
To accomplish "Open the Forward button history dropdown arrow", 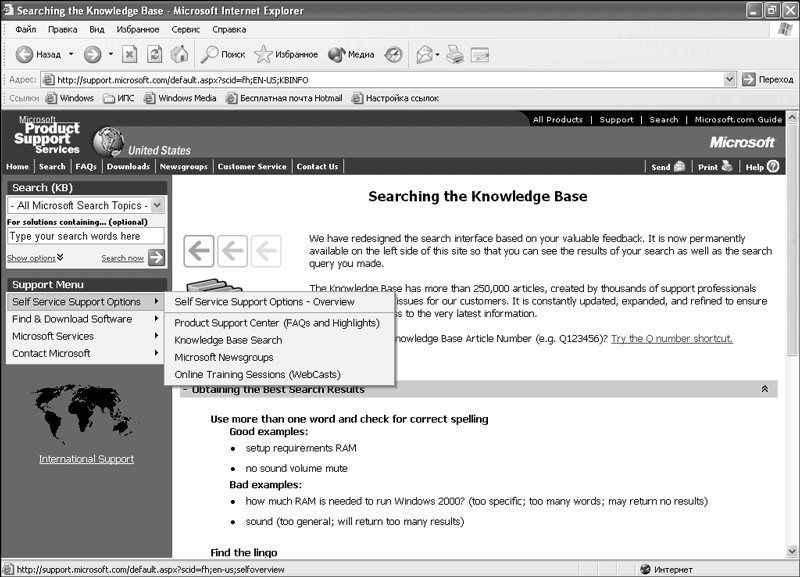I will [111, 54].
